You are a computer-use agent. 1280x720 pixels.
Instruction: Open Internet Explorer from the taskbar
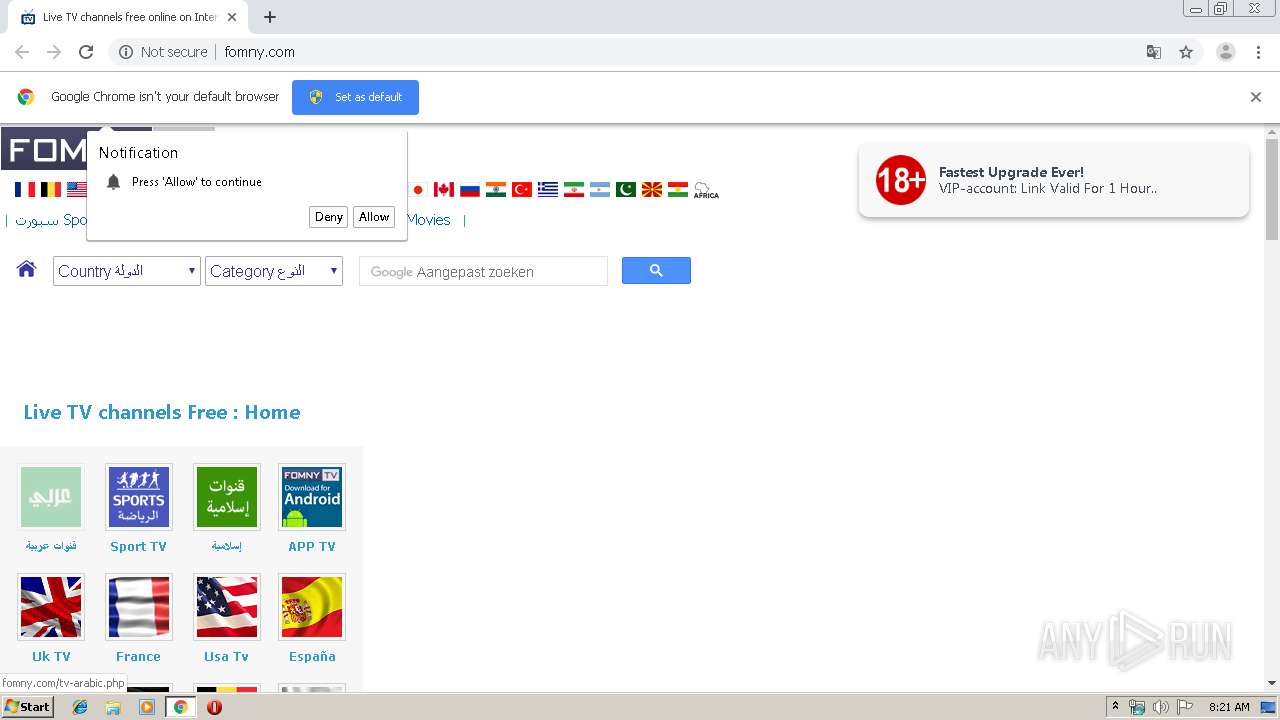[x=80, y=707]
